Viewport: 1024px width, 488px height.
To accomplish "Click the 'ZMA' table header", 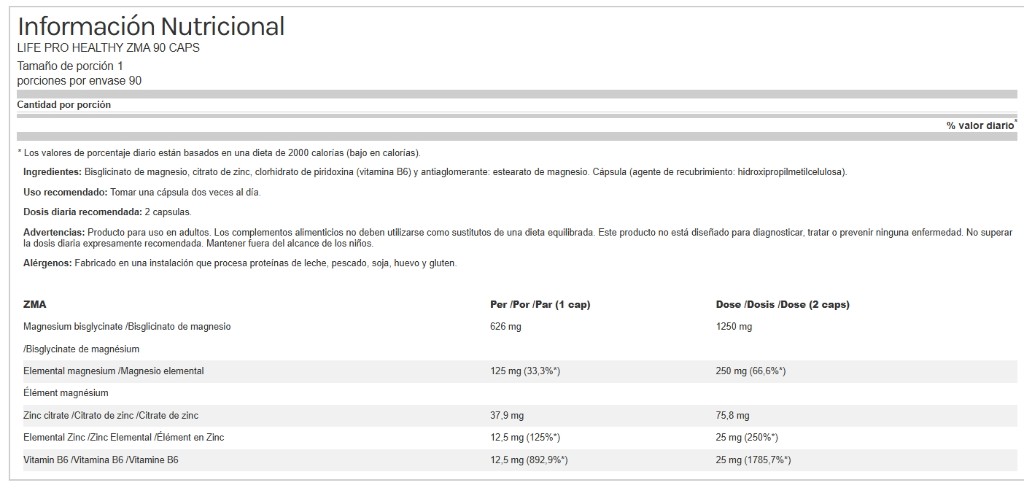I will (x=35, y=304).
